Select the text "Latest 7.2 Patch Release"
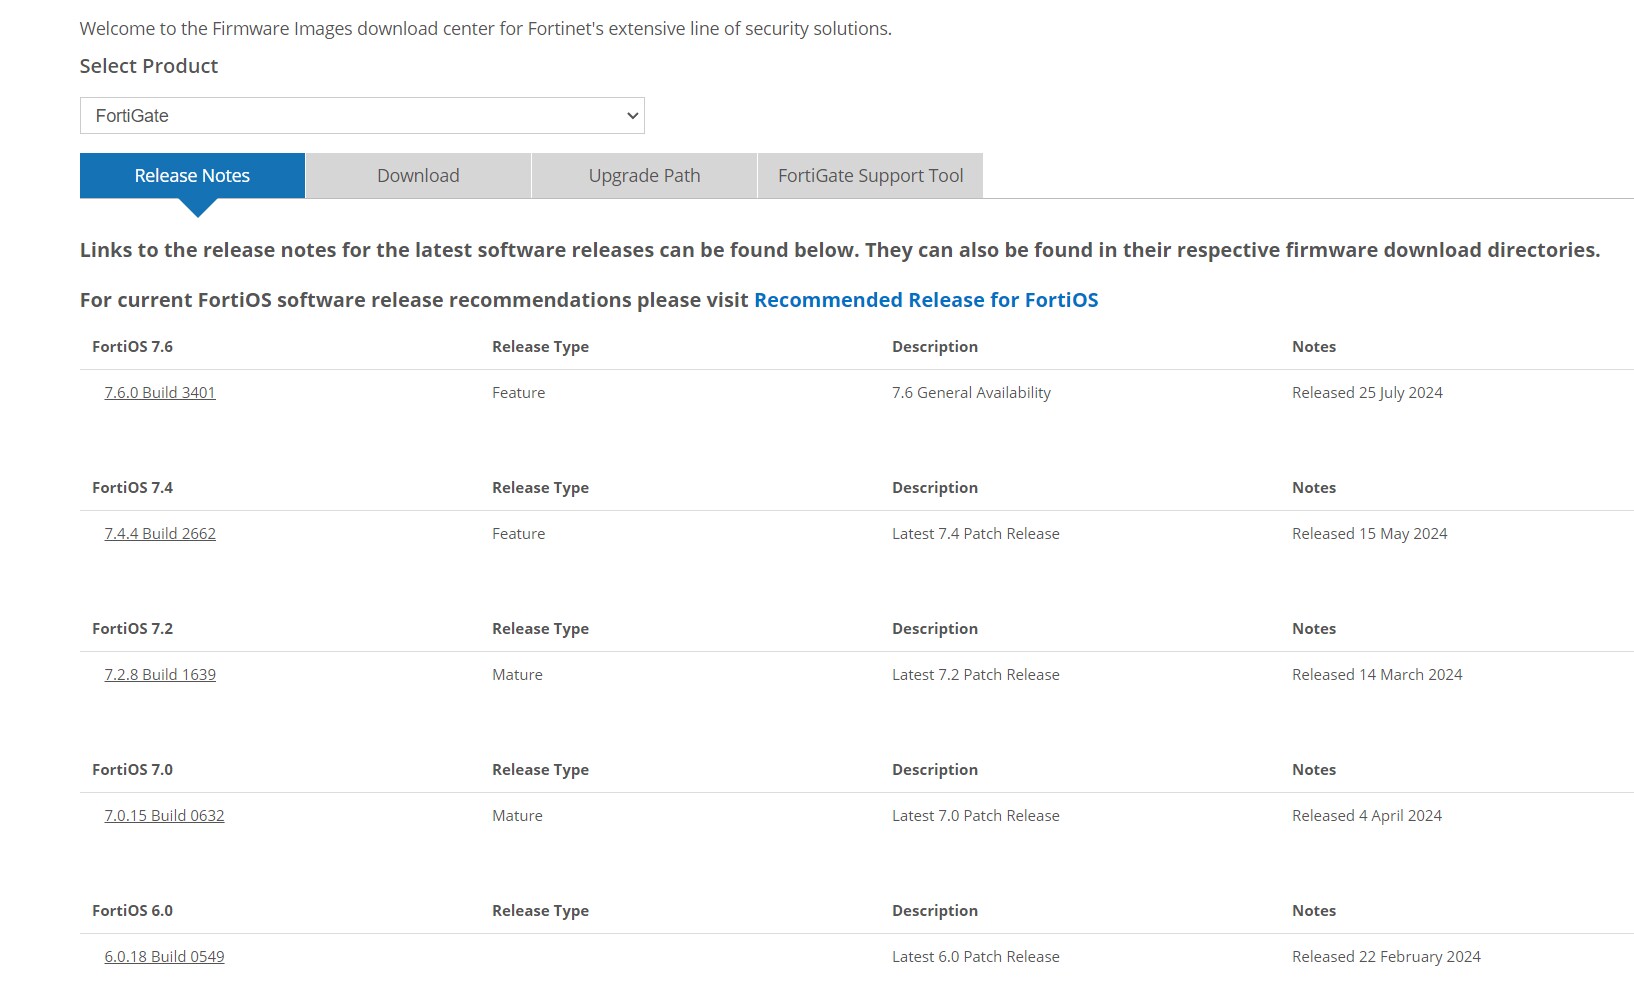1634x988 pixels. click(x=976, y=675)
